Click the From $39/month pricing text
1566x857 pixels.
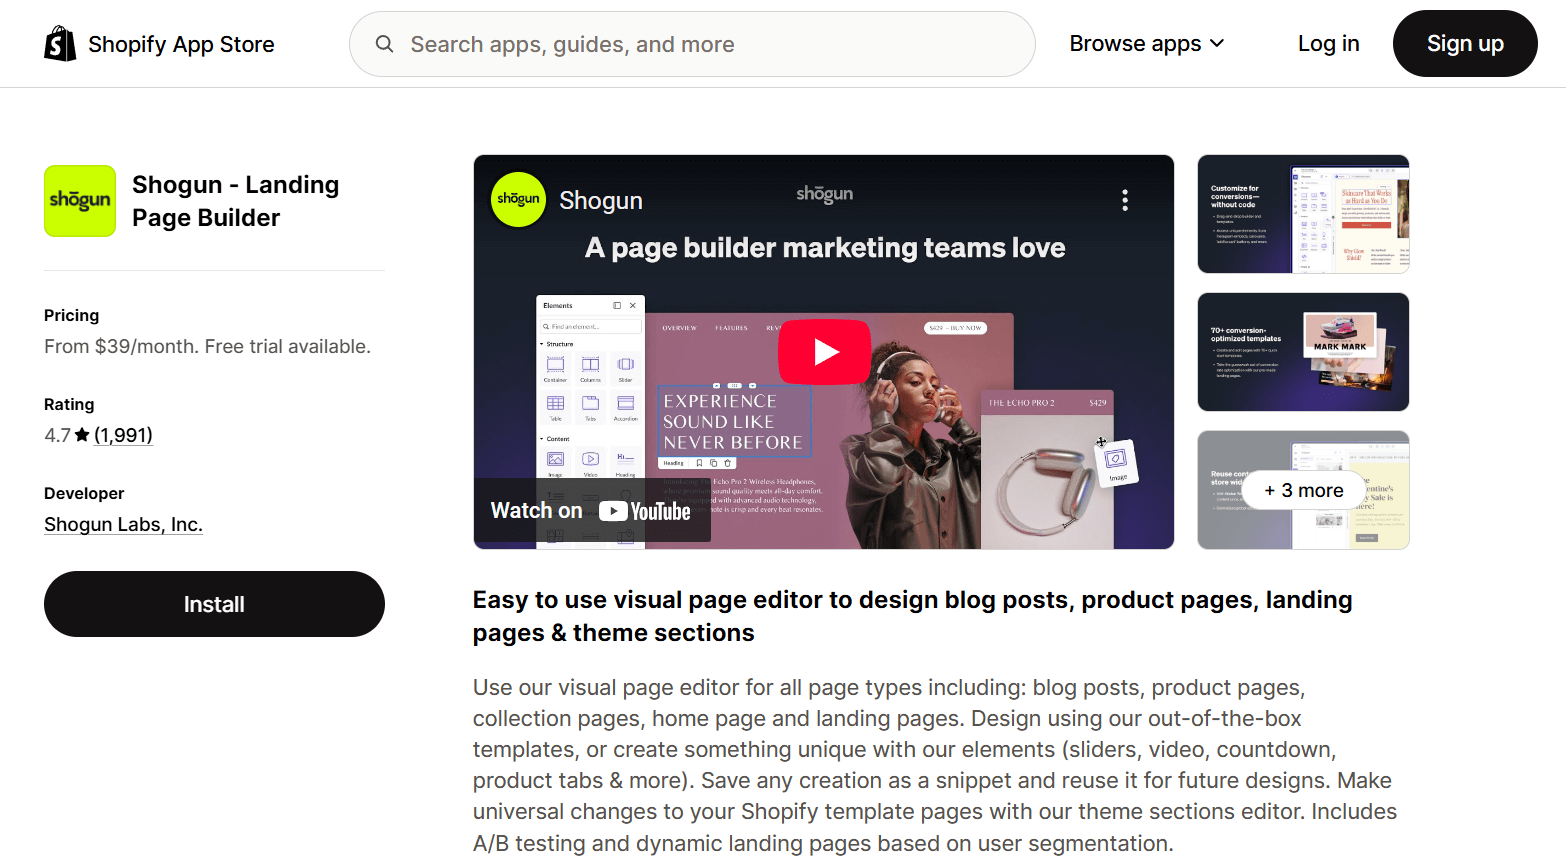(x=207, y=346)
